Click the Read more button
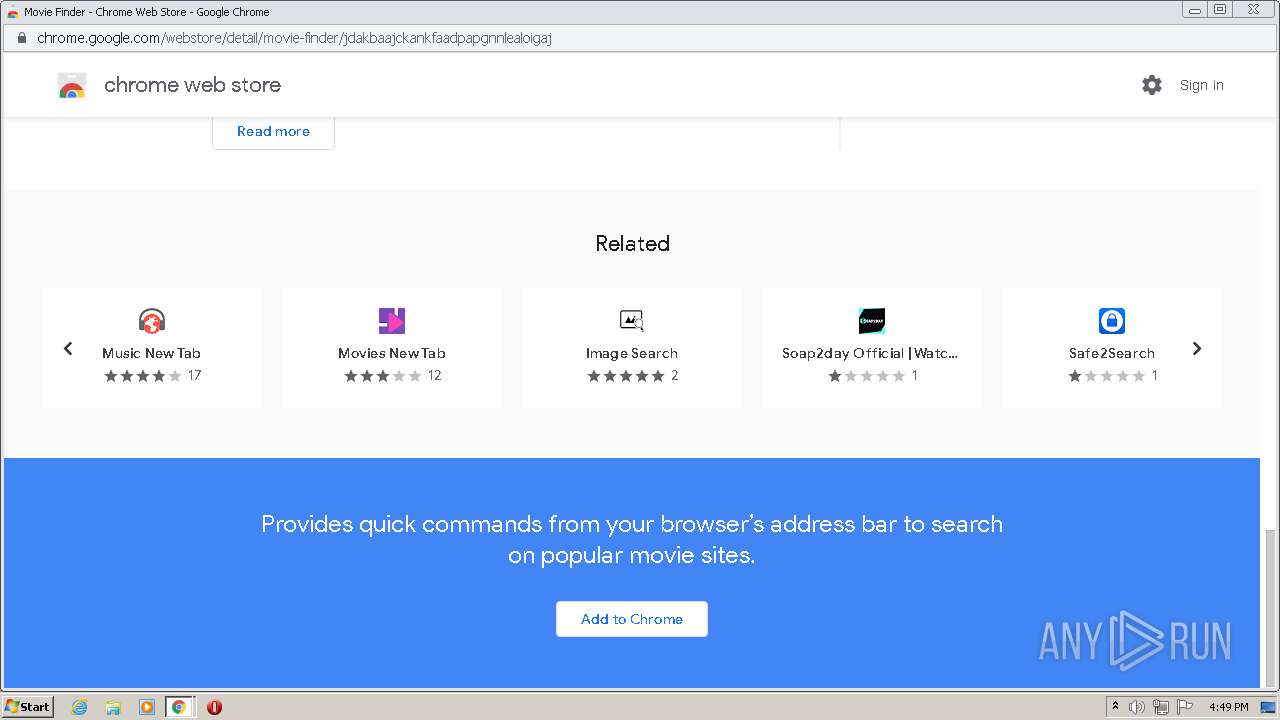1280x720 pixels. (x=273, y=131)
